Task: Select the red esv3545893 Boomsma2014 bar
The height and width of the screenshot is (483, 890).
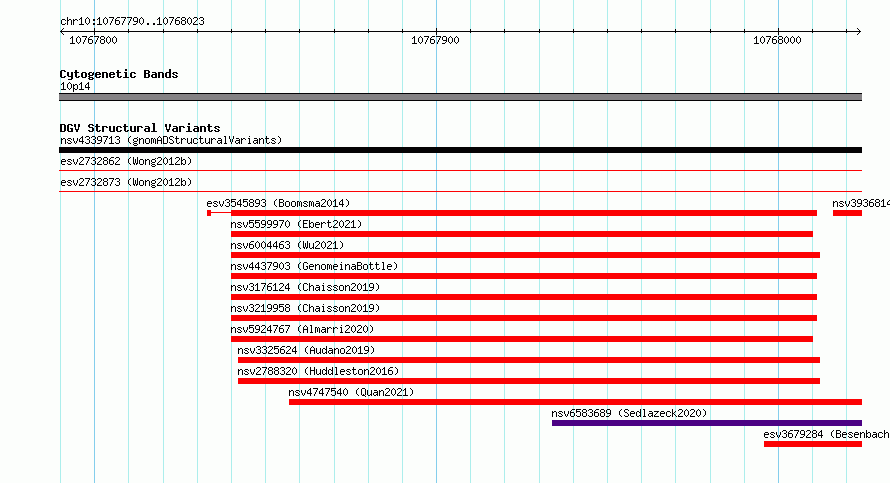Action: coord(512,213)
